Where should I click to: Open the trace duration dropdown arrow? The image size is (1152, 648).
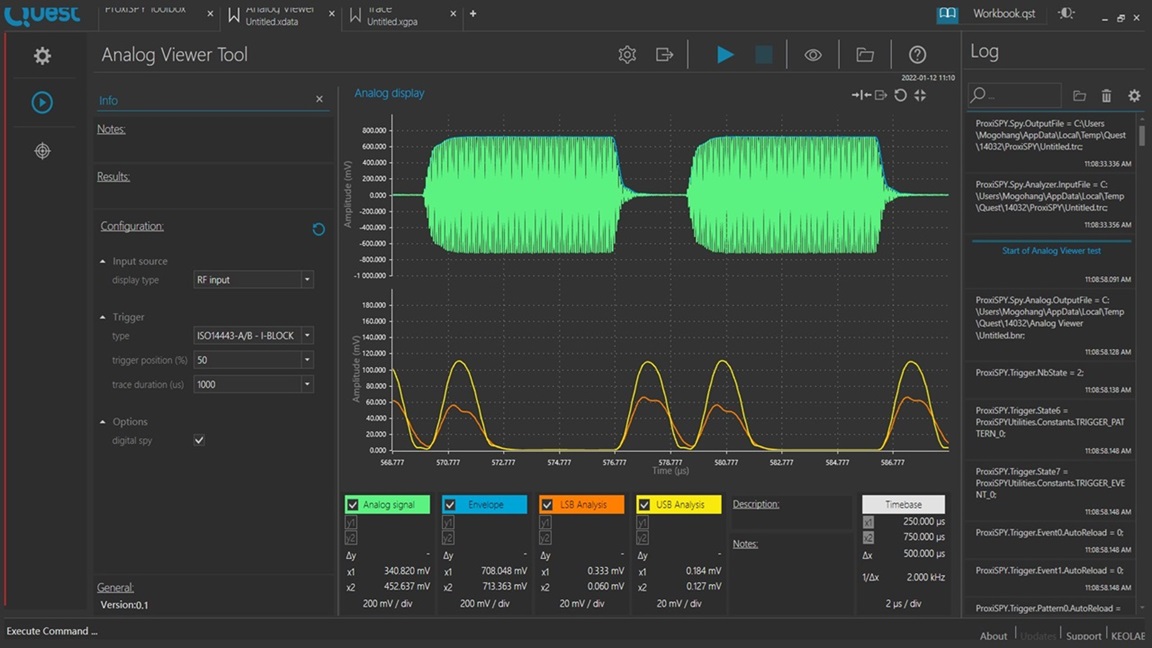point(307,384)
